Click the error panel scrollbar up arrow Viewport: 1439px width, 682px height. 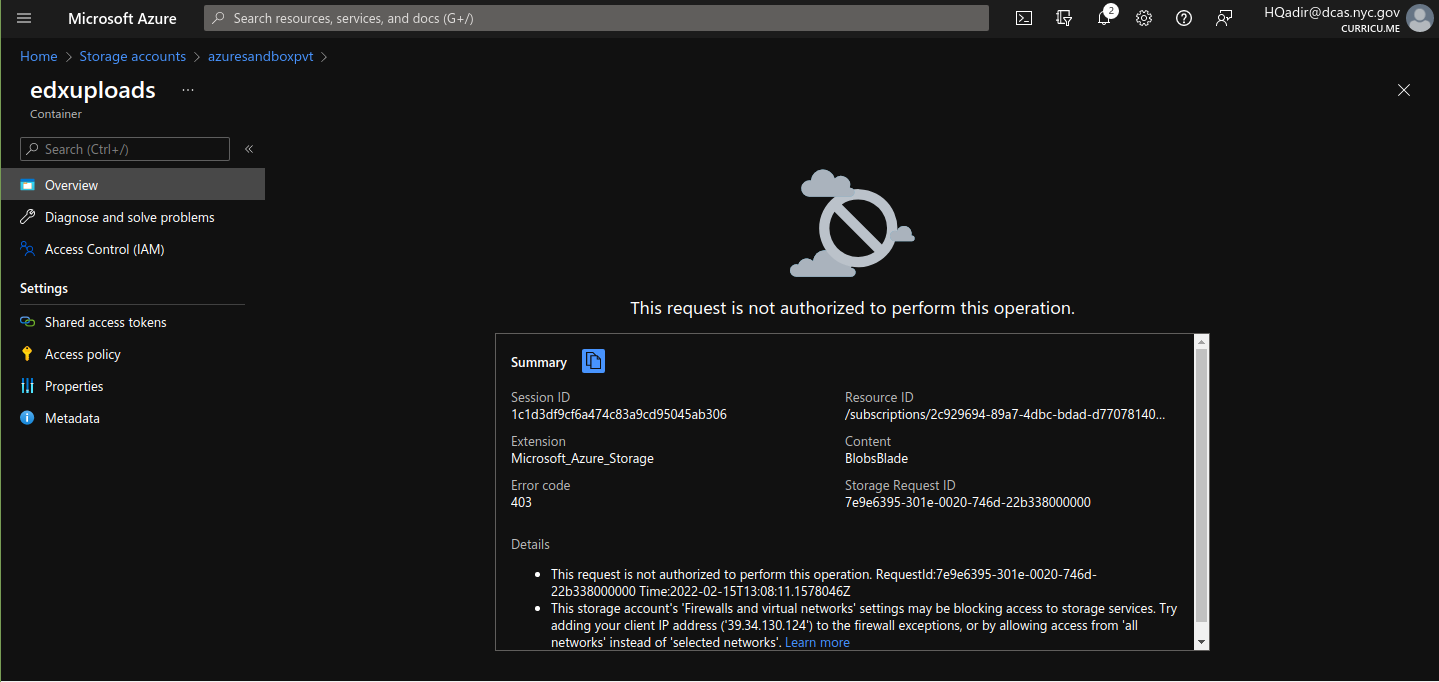pos(1202,342)
